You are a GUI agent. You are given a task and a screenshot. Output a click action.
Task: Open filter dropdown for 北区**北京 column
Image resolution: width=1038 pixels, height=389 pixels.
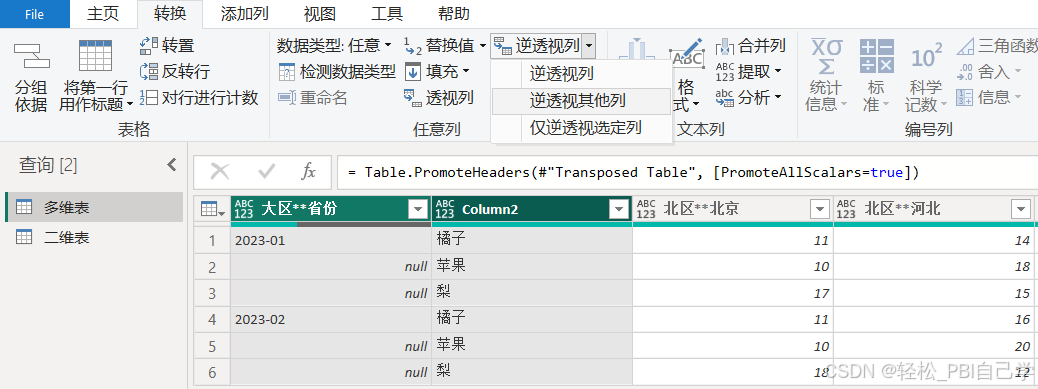point(820,210)
